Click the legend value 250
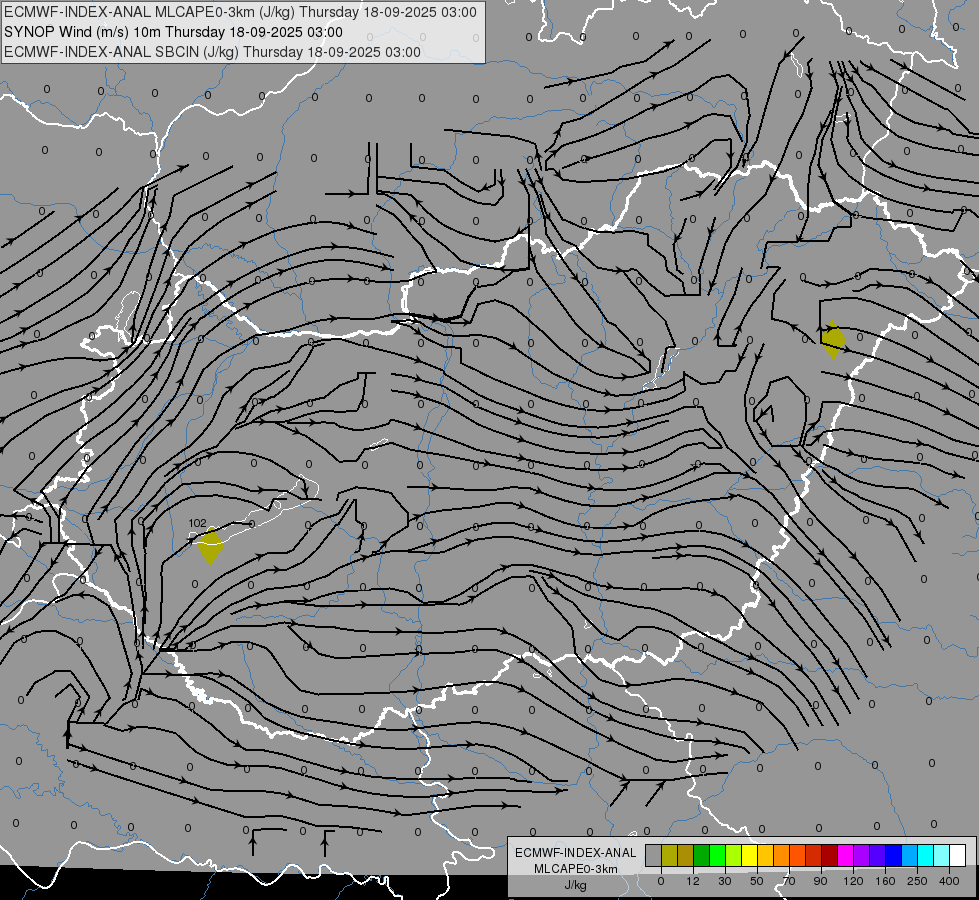Screen dimensions: 979x900 point(917,881)
